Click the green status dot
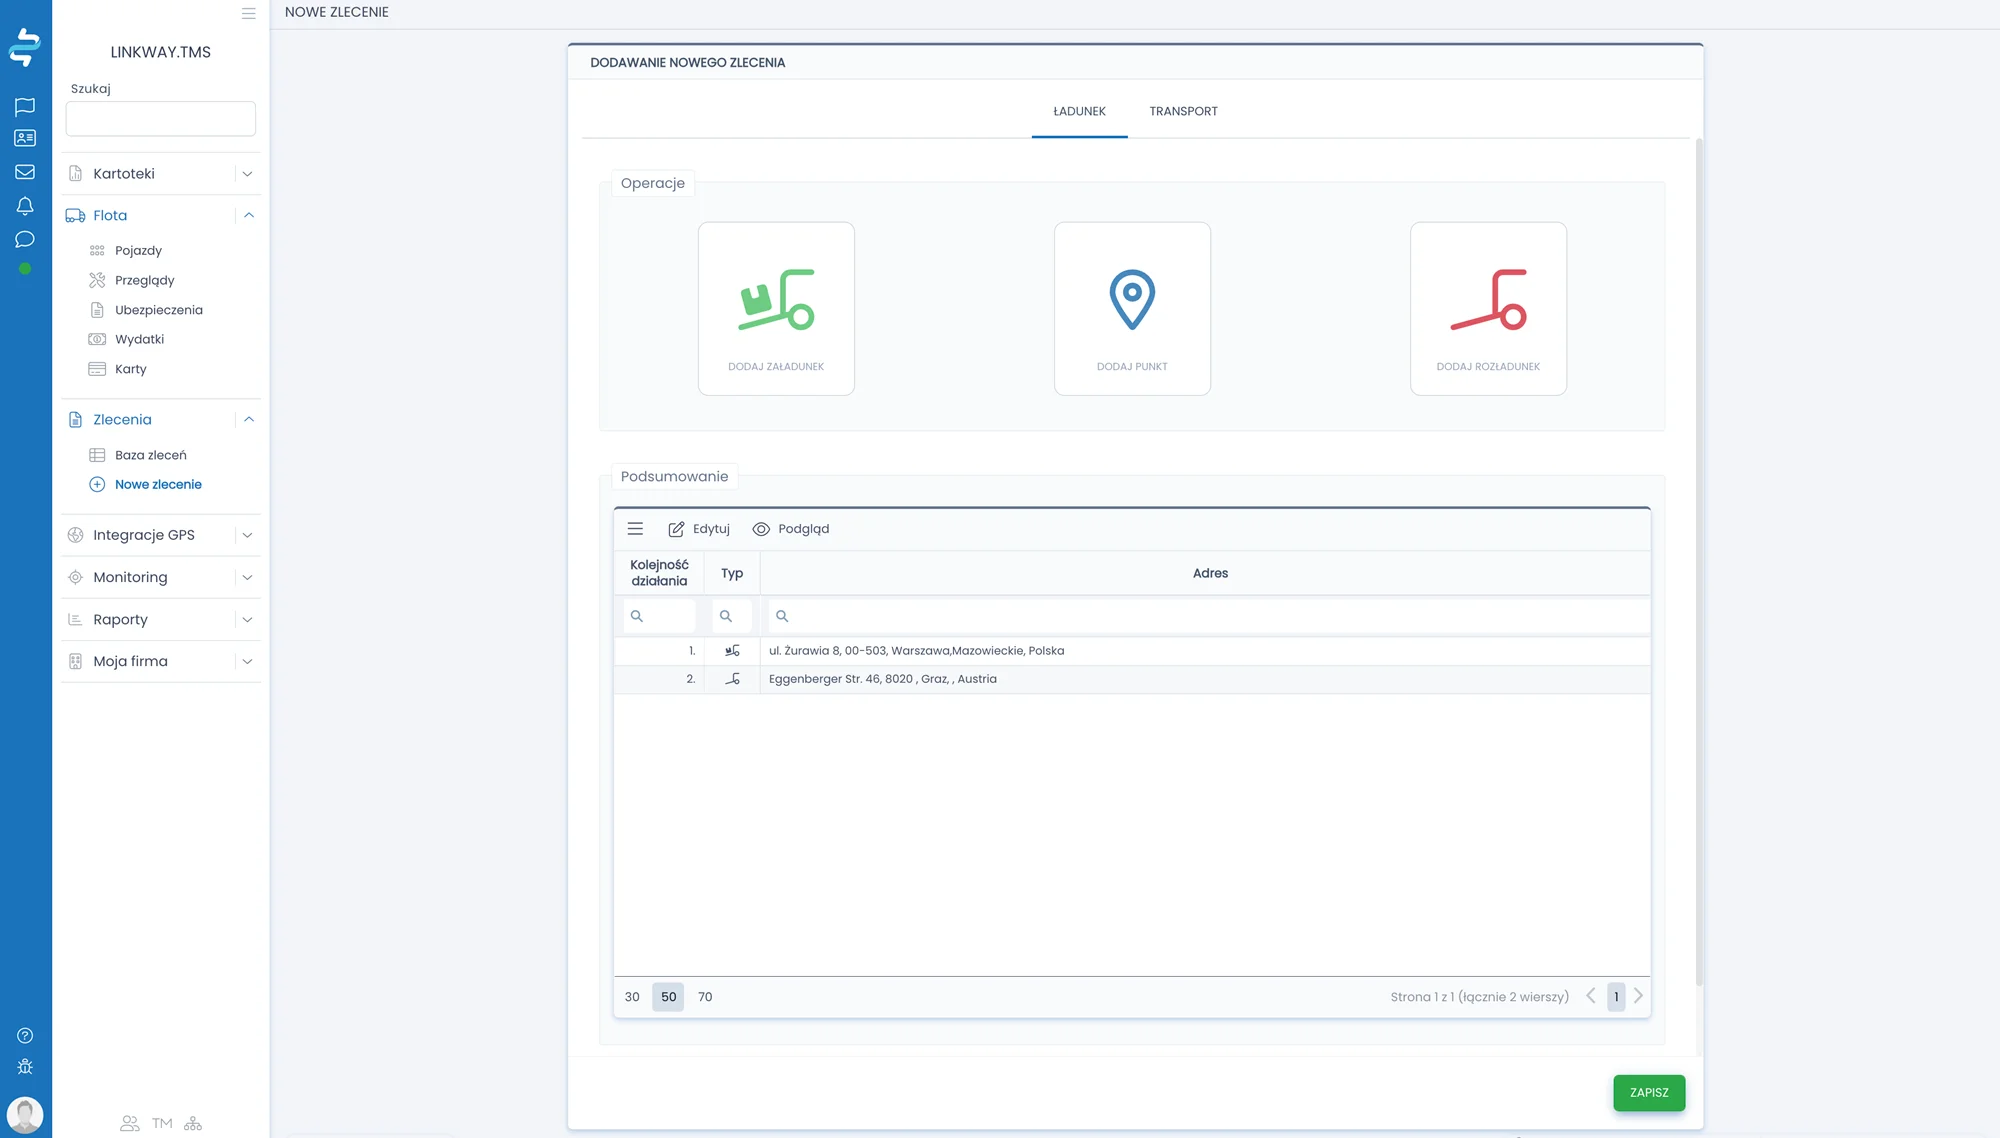The height and width of the screenshot is (1138, 2000). pos(25,269)
